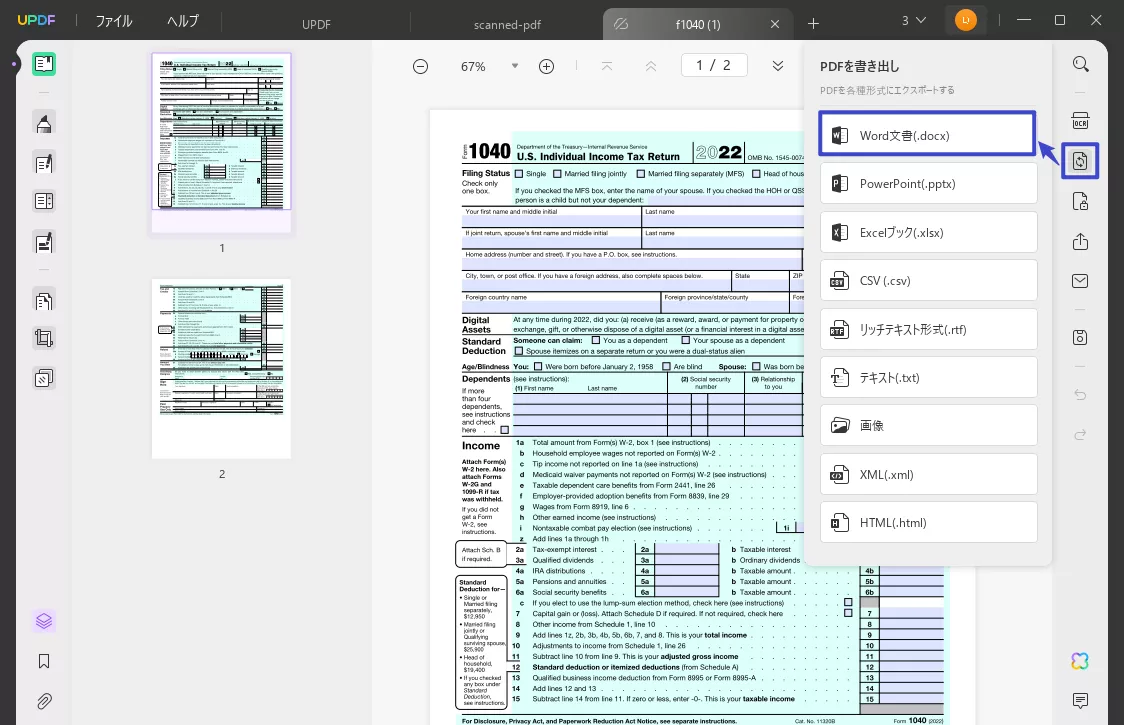Click the Save as other icon

(x=1080, y=337)
